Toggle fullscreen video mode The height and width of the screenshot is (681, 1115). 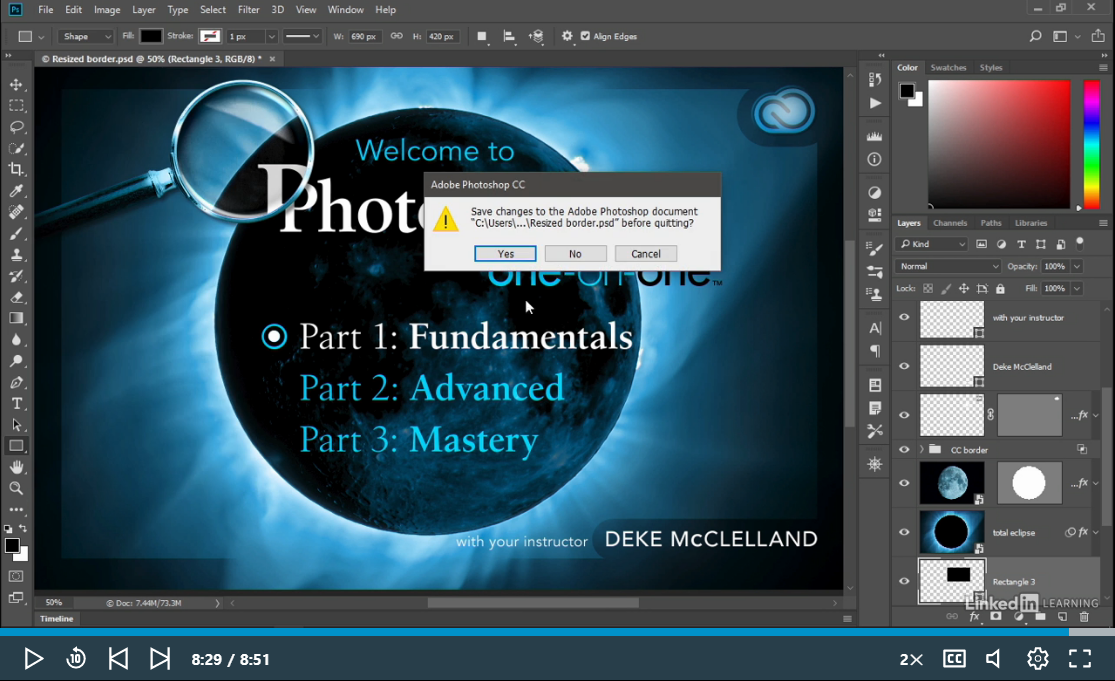point(1079,659)
